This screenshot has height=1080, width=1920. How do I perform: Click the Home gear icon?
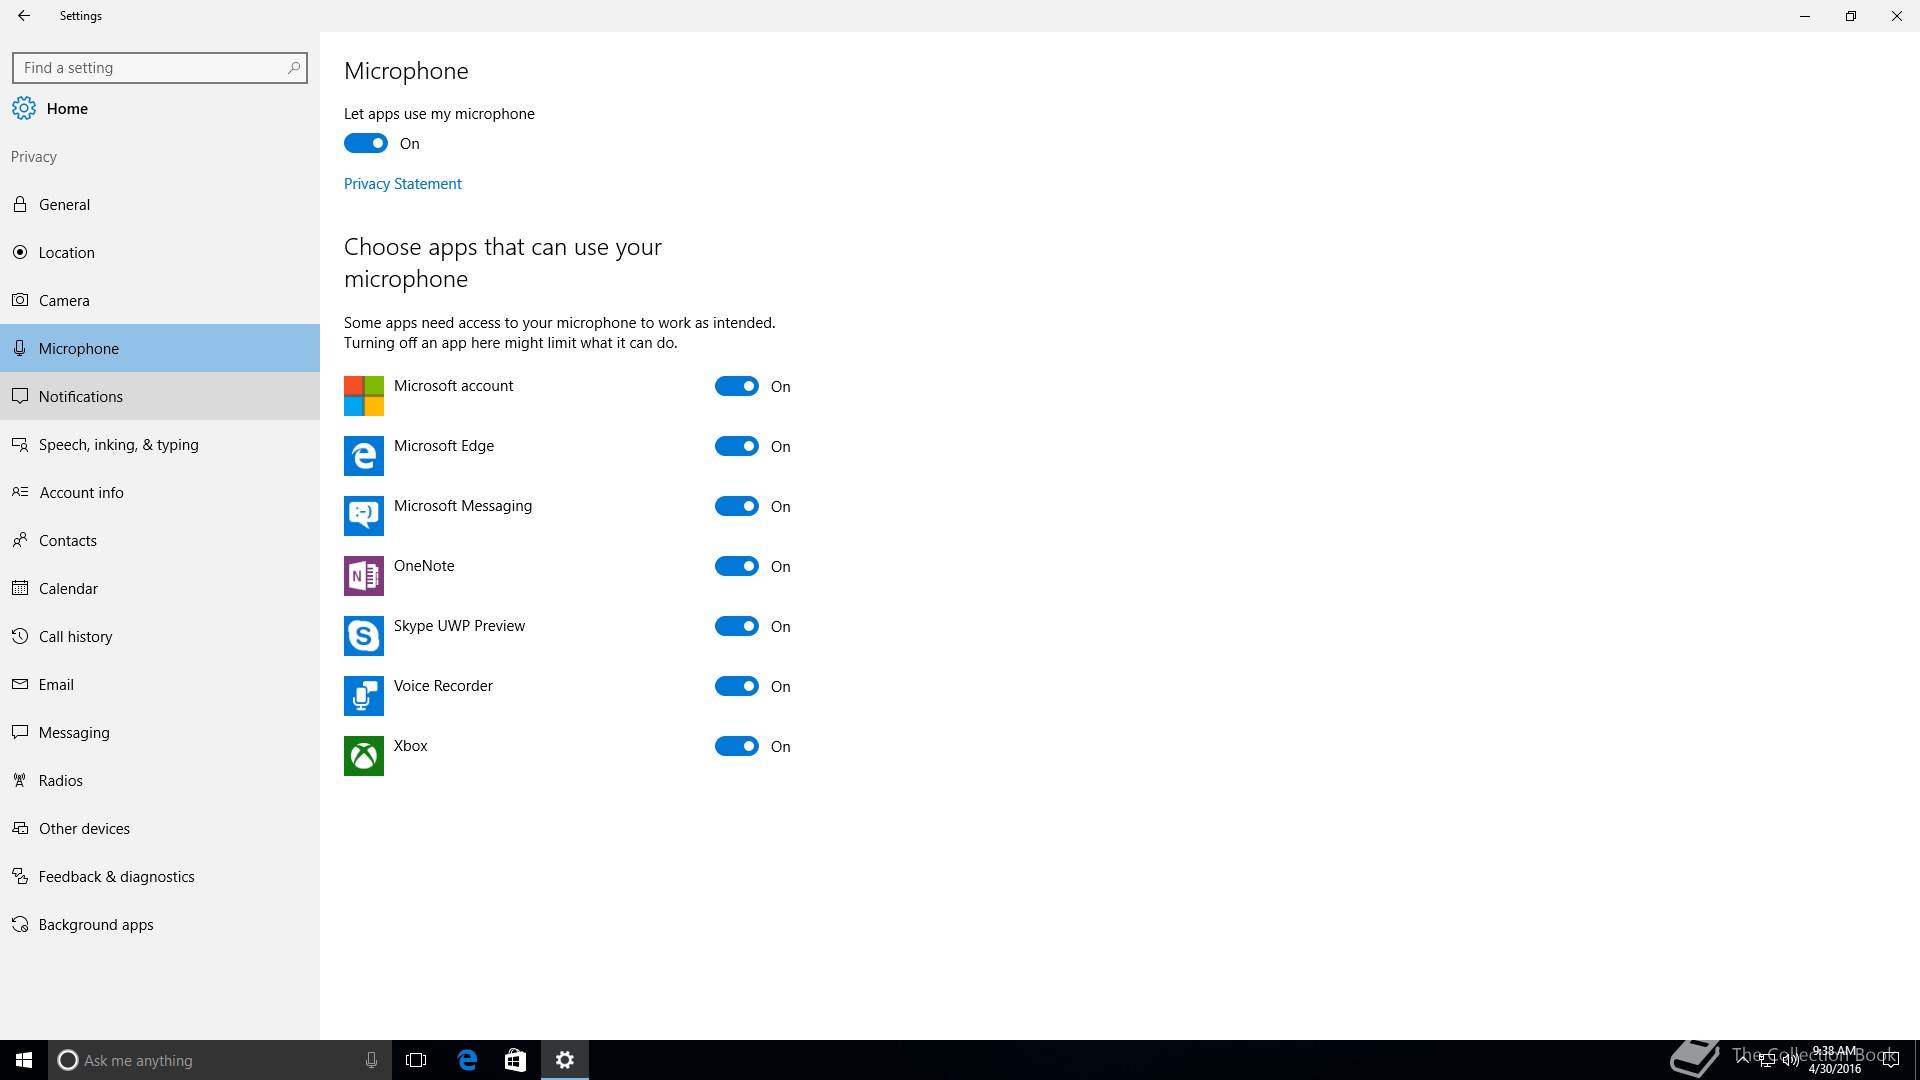point(24,109)
